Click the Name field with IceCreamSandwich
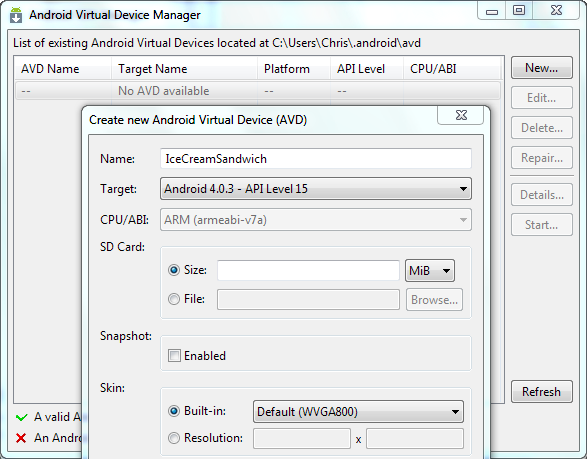 point(316,159)
